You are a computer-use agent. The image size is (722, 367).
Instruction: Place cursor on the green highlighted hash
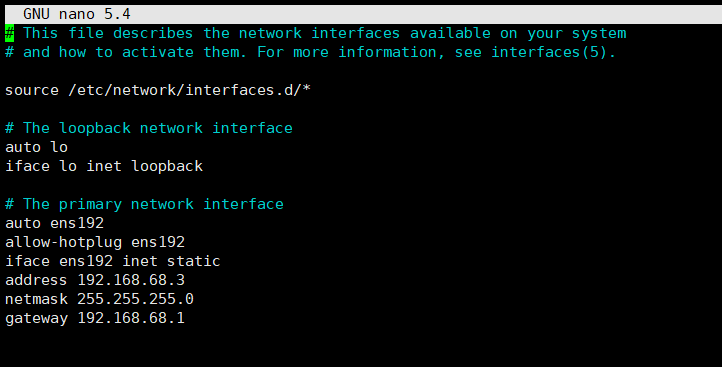coord(9,33)
